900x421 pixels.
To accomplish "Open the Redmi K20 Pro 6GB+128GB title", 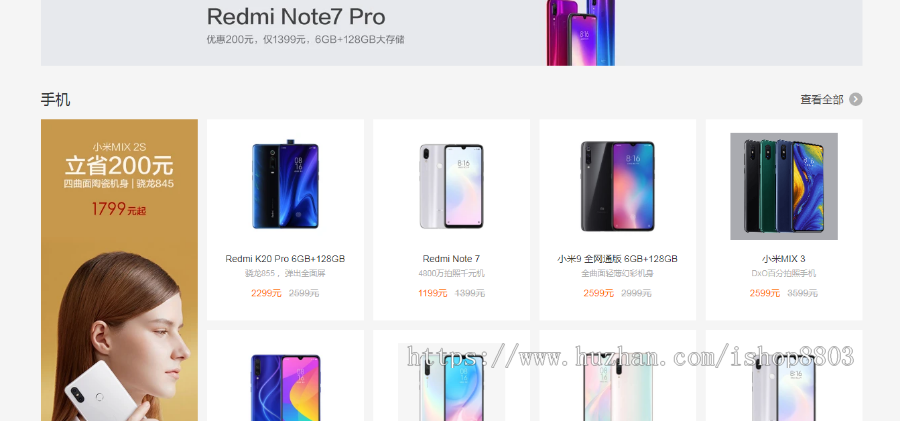I will [285, 259].
